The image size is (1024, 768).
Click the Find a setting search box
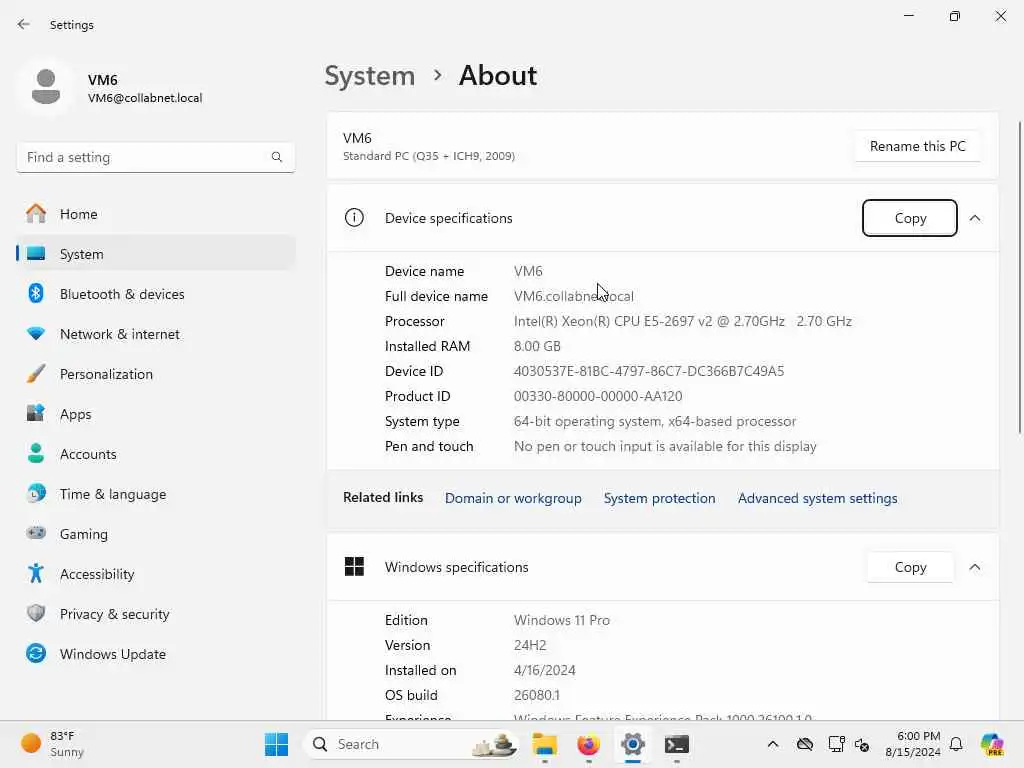(155, 157)
